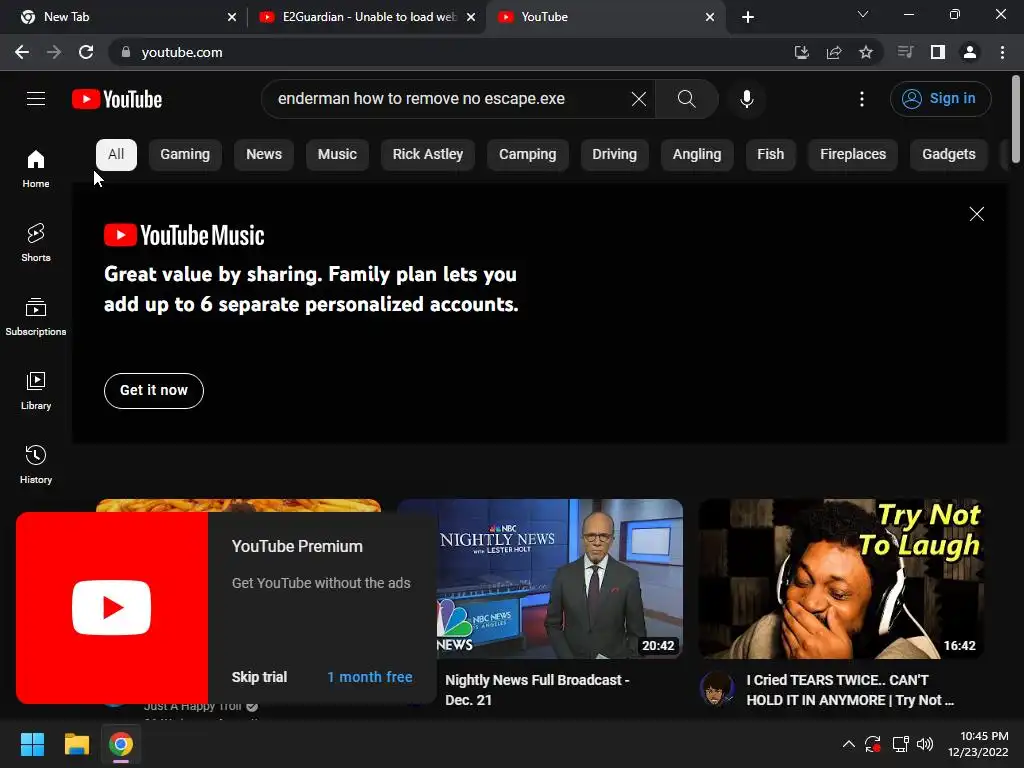Open the YouTube hamburger guide menu

(x=36, y=99)
